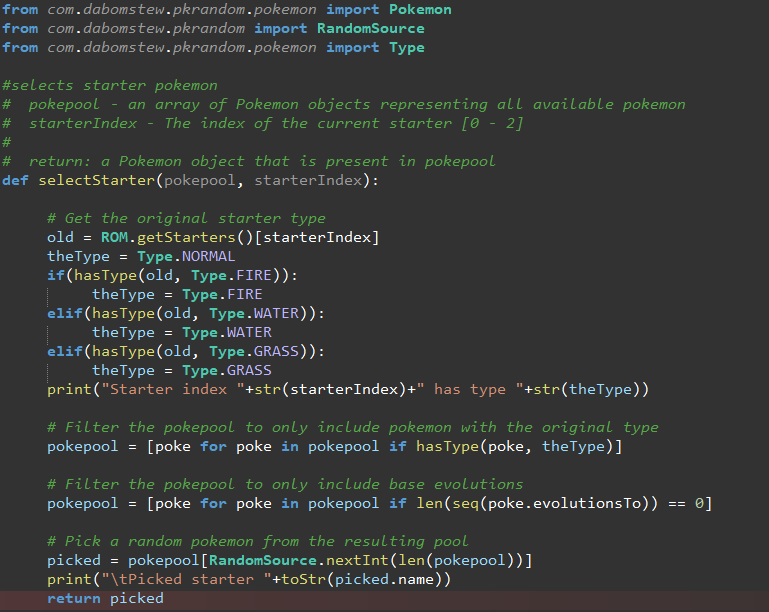Click the imported class name 'RandomSource' on the import line

pyautogui.click(x=370, y=28)
